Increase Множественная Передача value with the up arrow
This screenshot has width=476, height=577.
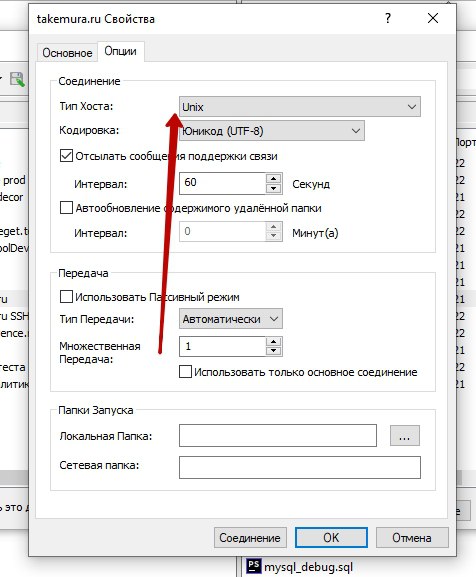[x=273, y=341]
